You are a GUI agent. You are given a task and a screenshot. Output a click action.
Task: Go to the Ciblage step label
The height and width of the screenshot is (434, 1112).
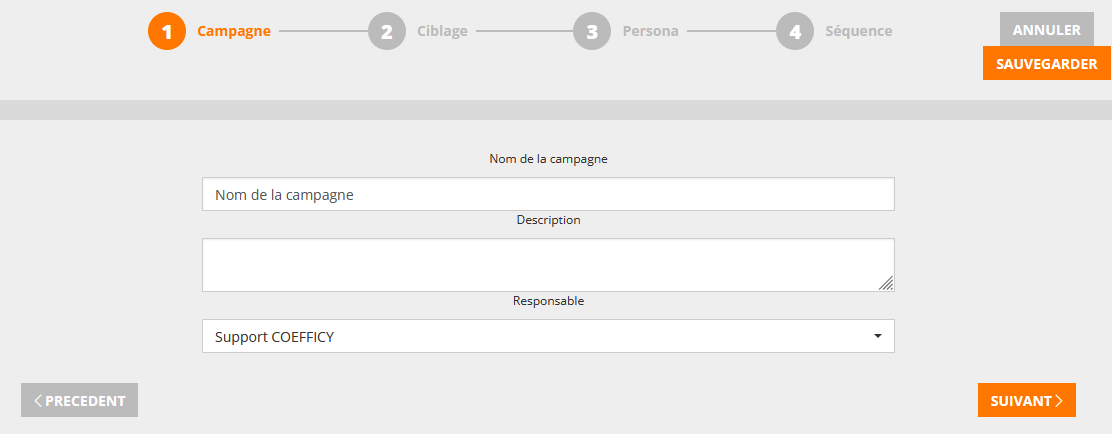click(442, 31)
